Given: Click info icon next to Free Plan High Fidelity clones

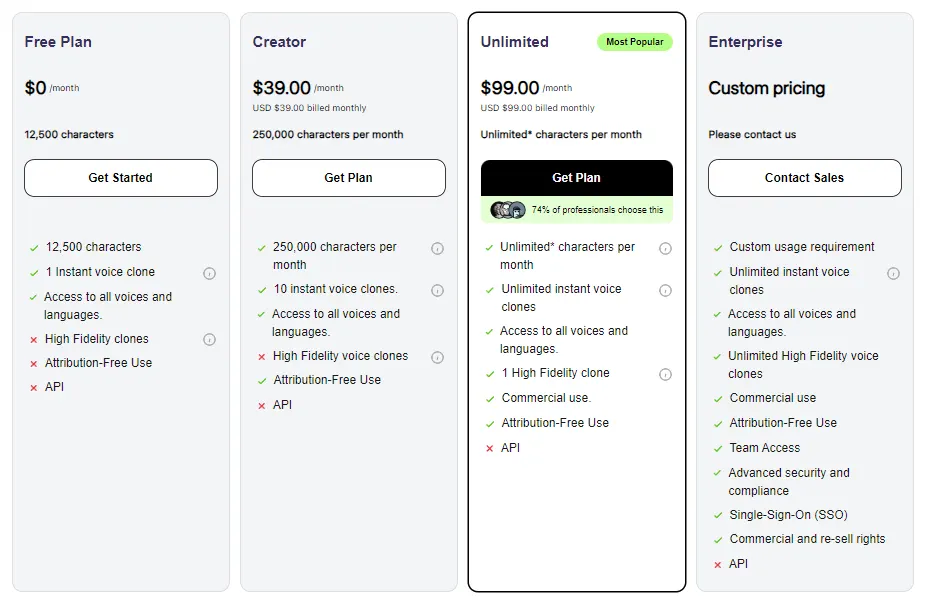Looking at the screenshot, I should tap(209, 339).
